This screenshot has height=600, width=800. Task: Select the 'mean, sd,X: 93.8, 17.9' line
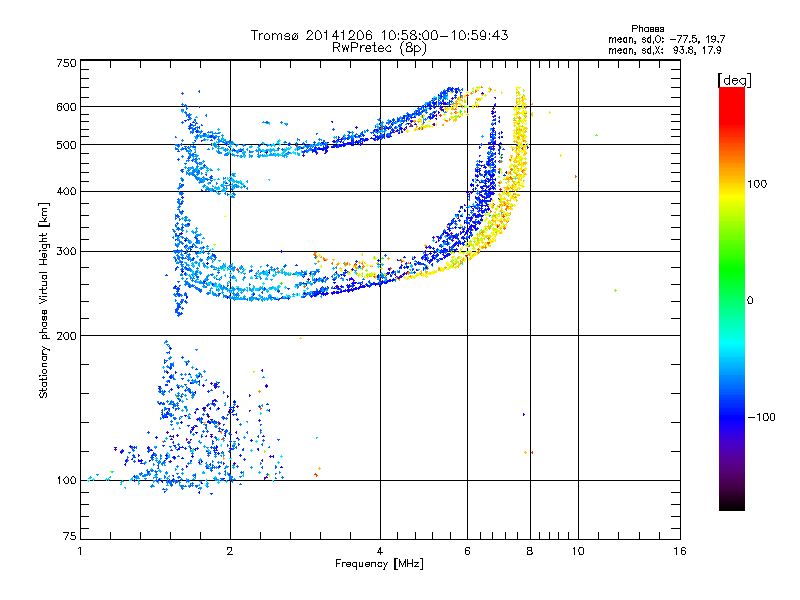(x=664, y=50)
